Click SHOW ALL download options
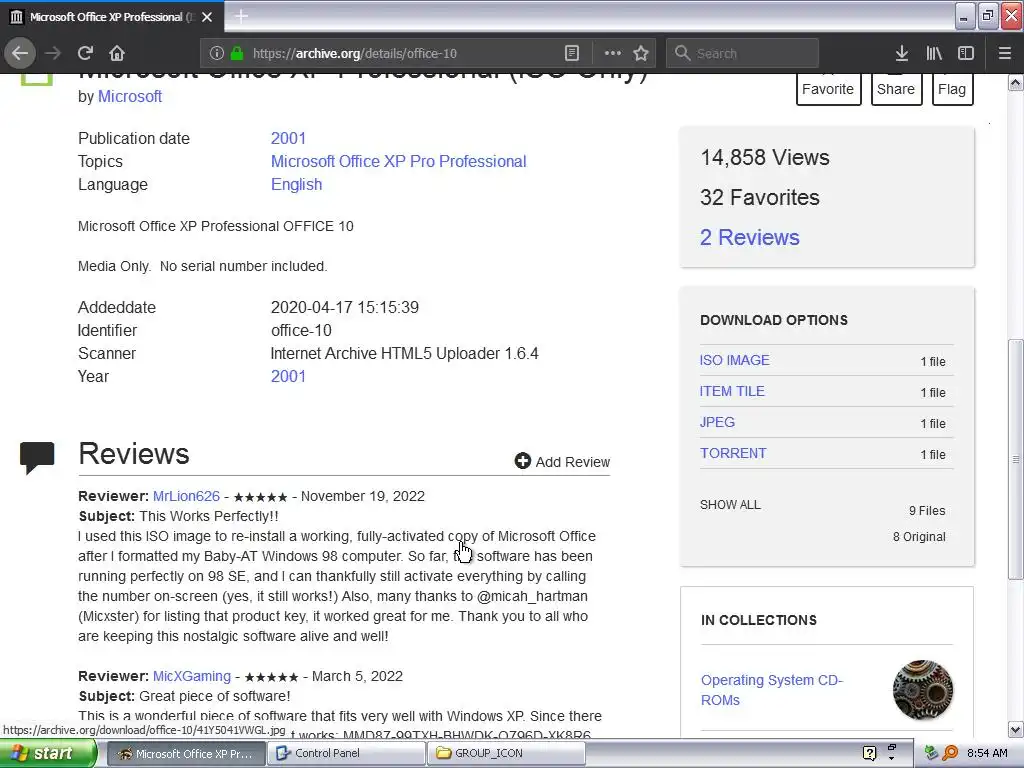This screenshot has height=768, width=1024. [730, 505]
